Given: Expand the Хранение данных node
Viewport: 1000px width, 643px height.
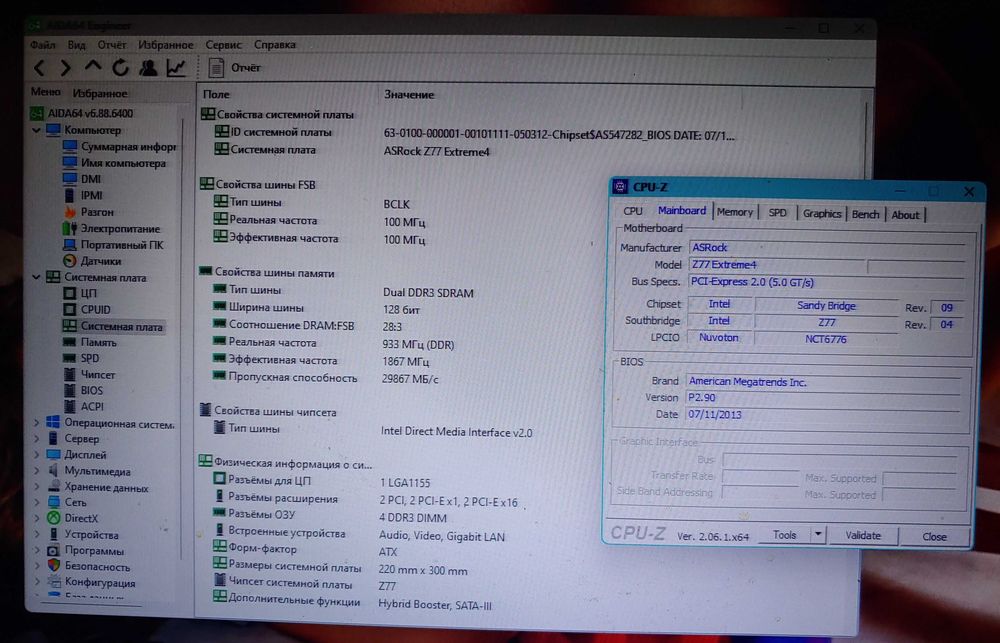Looking at the screenshot, I should click(x=36, y=487).
